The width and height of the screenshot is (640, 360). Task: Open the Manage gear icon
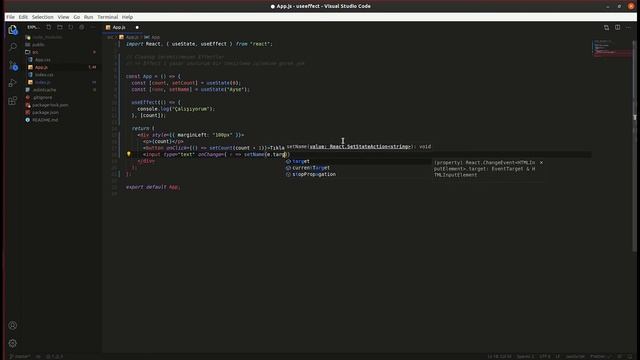coord(13,343)
